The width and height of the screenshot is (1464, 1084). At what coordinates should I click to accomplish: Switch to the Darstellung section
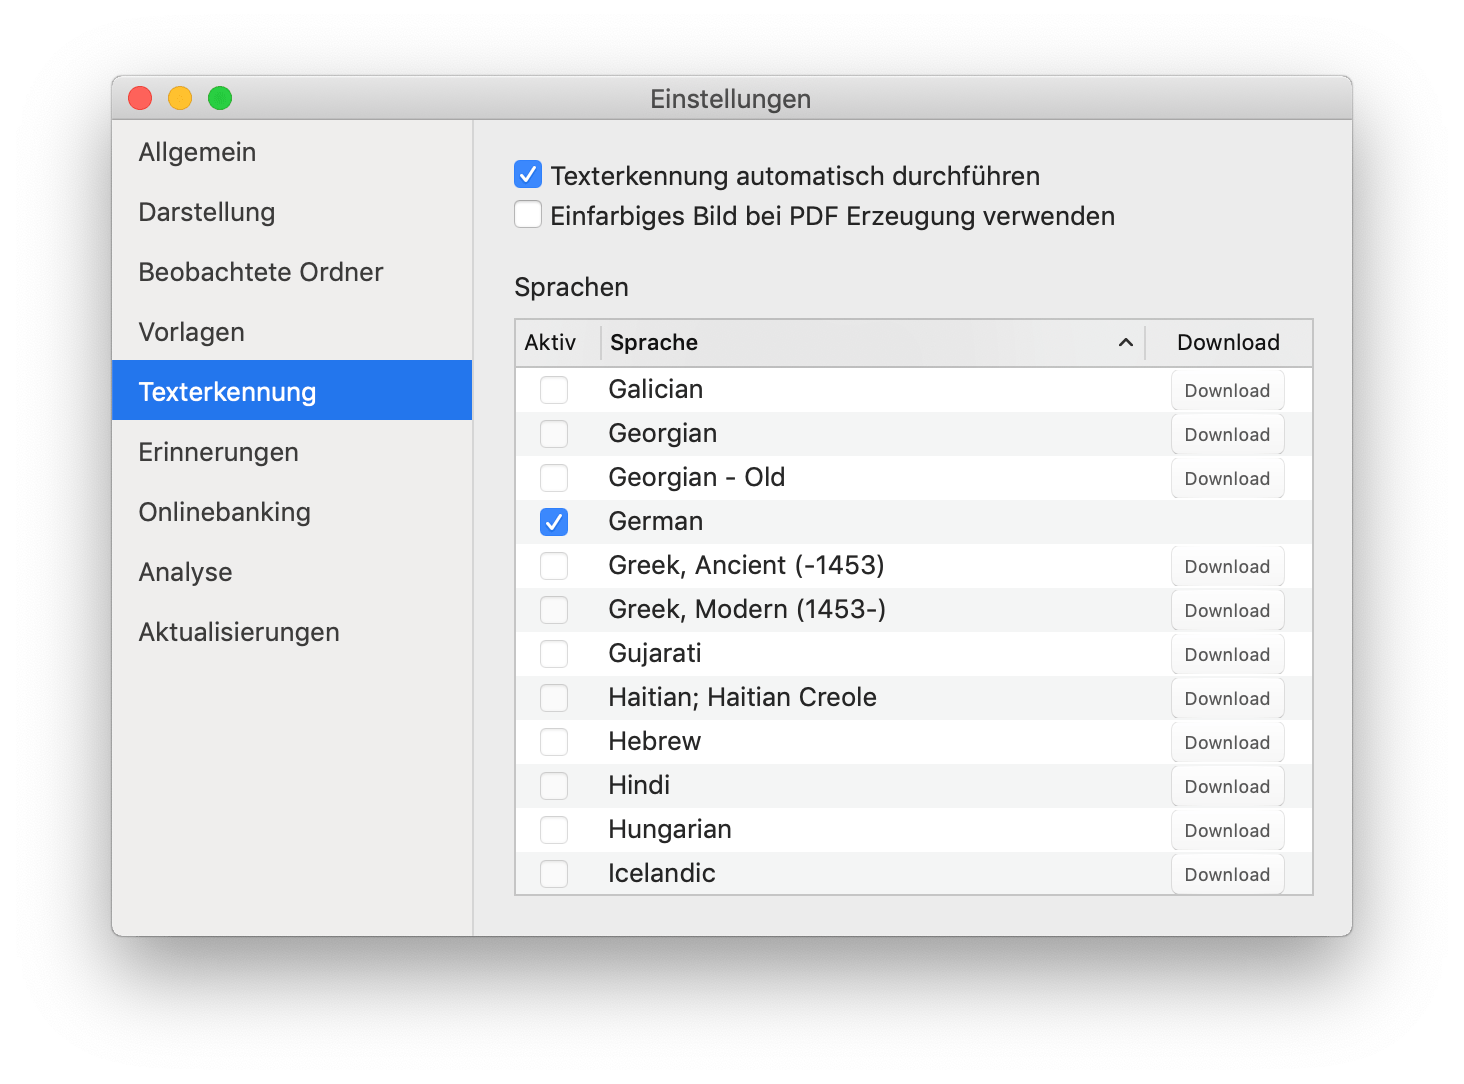(207, 212)
